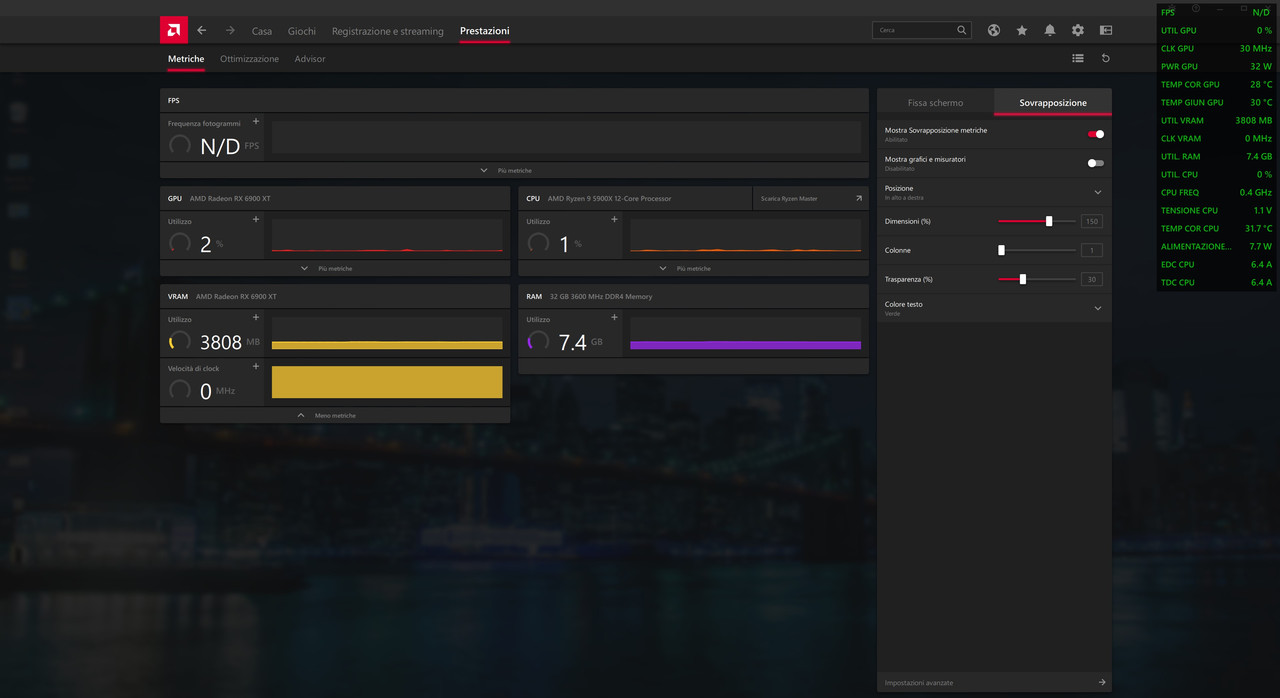Toggle the sidebar panel icon
This screenshot has width=1280, height=698.
point(1106,30)
